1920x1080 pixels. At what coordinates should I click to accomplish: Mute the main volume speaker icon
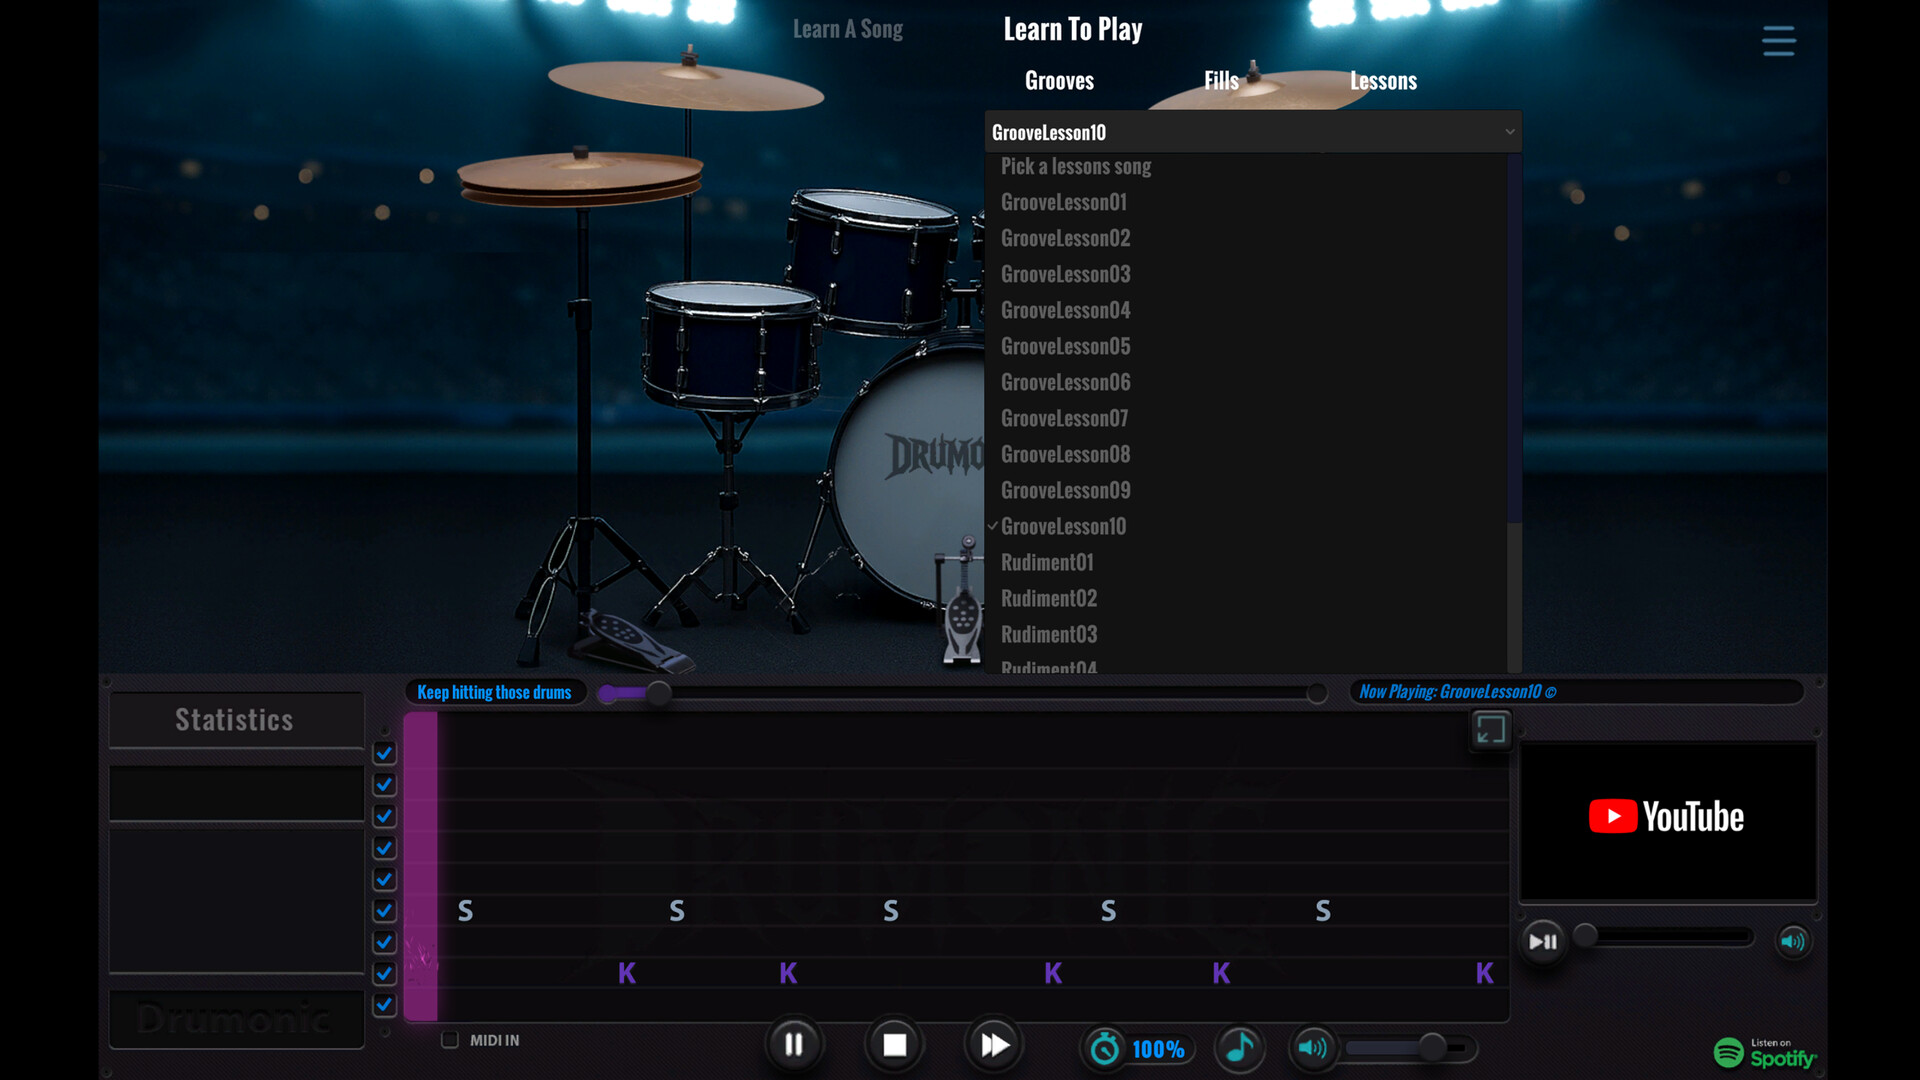1311,1047
